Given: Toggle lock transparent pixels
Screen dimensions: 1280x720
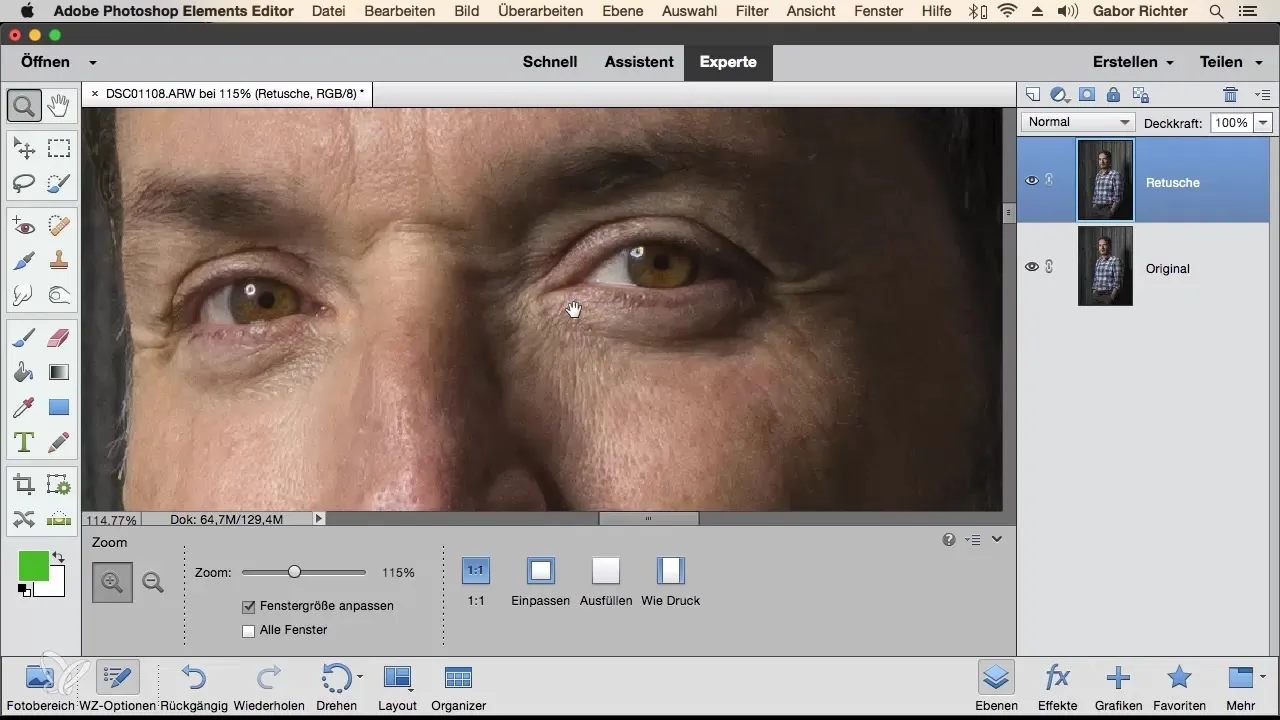Looking at the screenshot, I should pyautogui.click(x=1140, y=95).
